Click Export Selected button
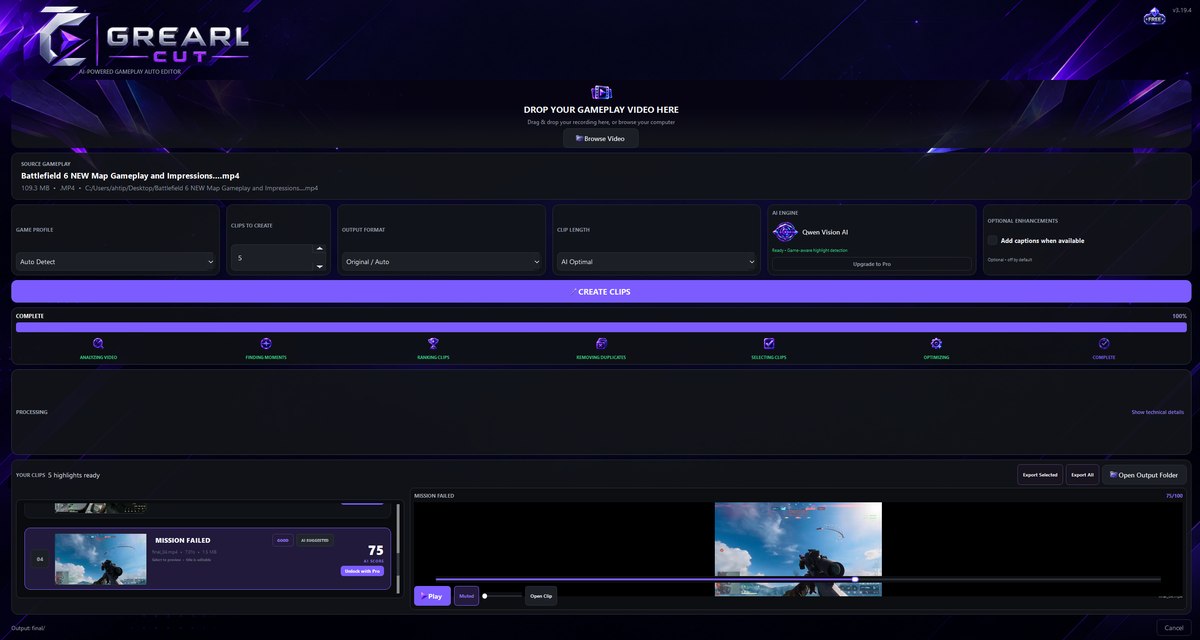Viewport: 1200px width, 640px height. (x=1040, y=474)
